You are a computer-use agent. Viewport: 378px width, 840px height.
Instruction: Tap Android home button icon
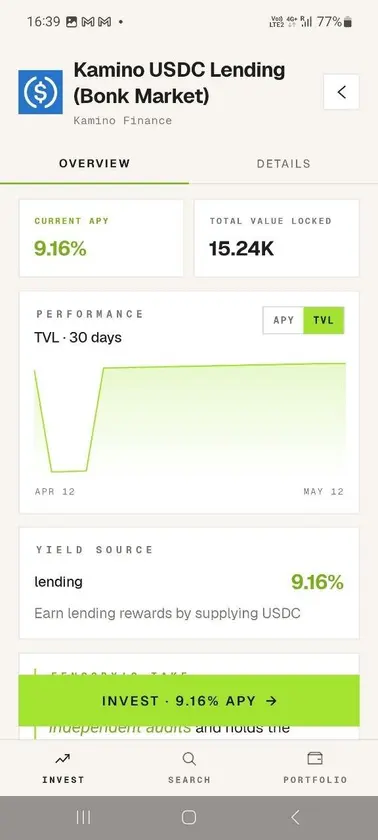tap(189, 817)
